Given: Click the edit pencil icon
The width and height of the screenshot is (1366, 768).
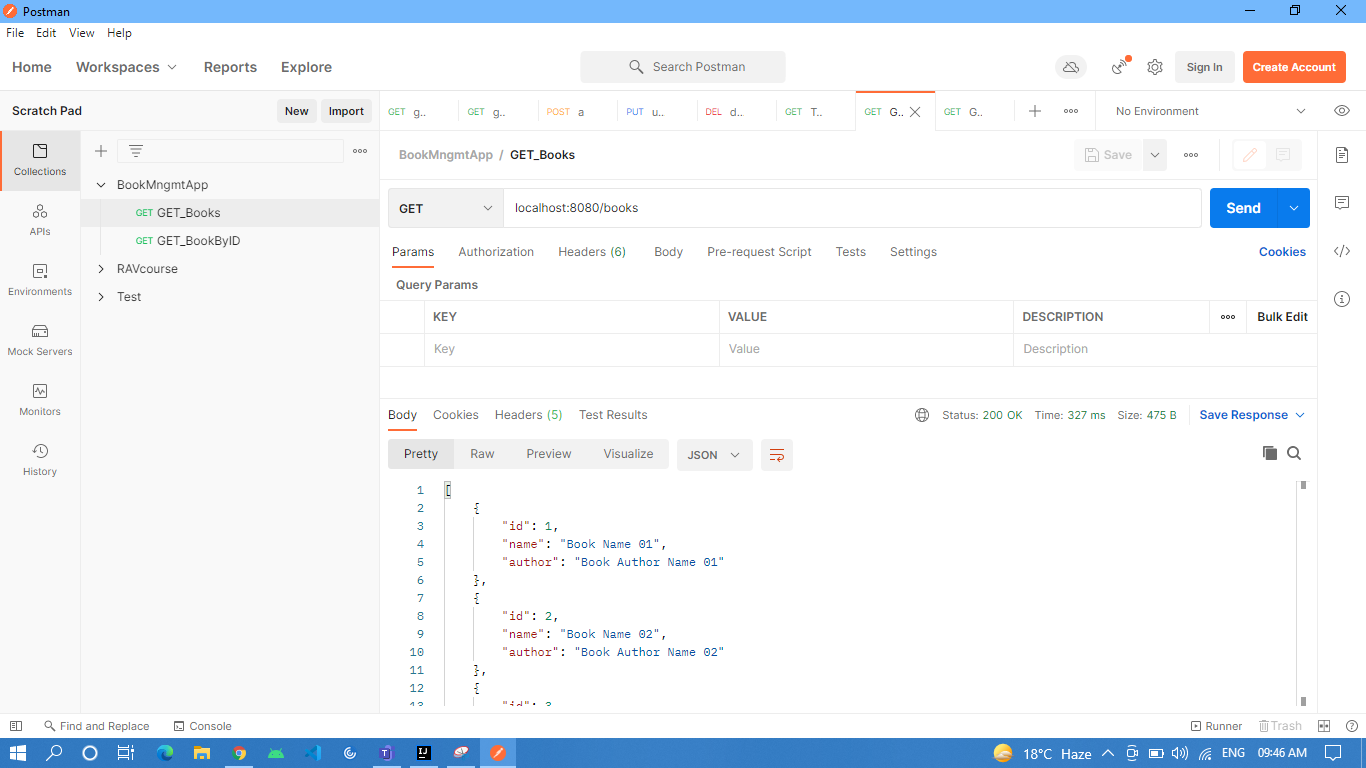Looking at the screenshot, I should 1250,155.
